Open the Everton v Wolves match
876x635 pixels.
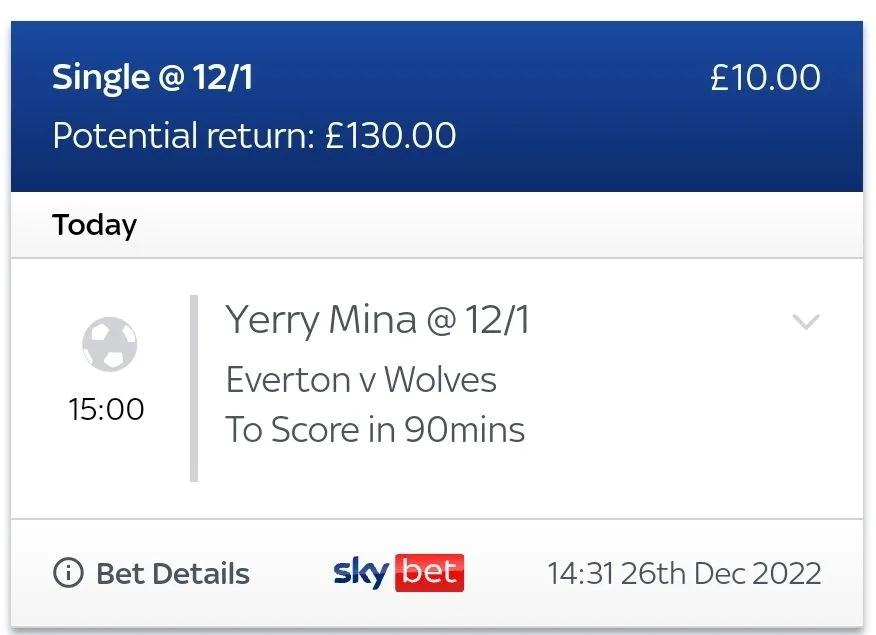point(361,380)
